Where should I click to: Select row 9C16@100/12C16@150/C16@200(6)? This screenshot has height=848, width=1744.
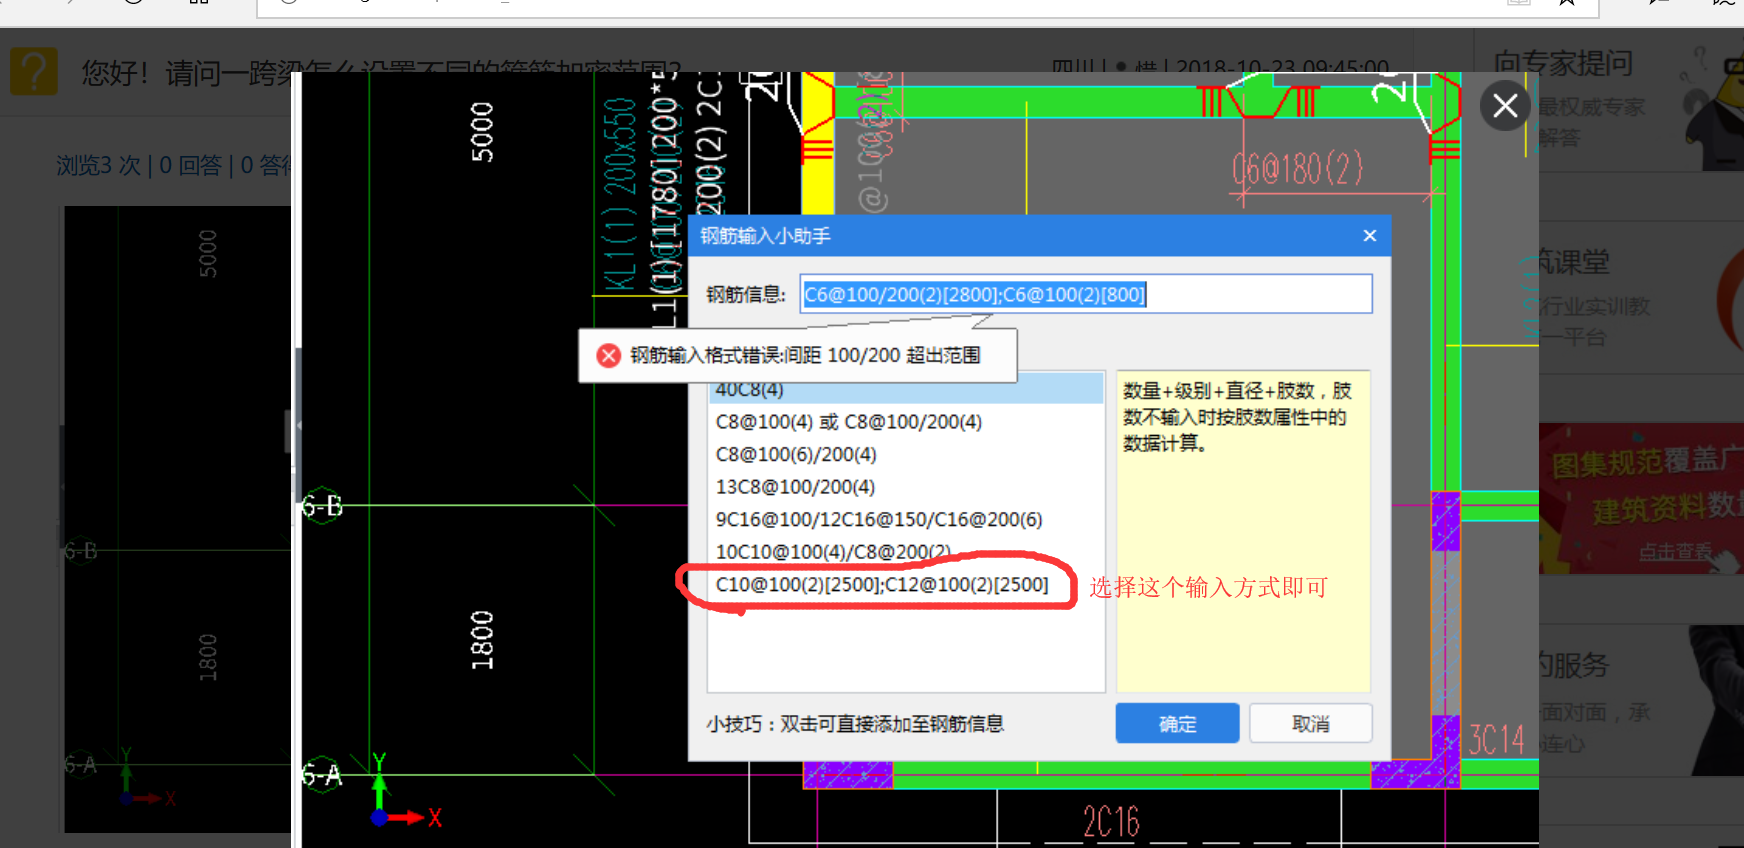coord(905,520)
